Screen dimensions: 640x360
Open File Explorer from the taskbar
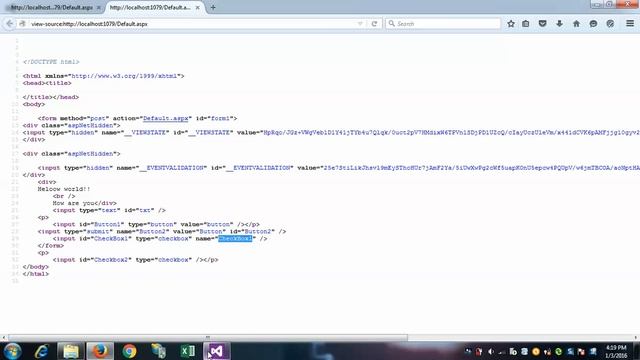point(71,351)
